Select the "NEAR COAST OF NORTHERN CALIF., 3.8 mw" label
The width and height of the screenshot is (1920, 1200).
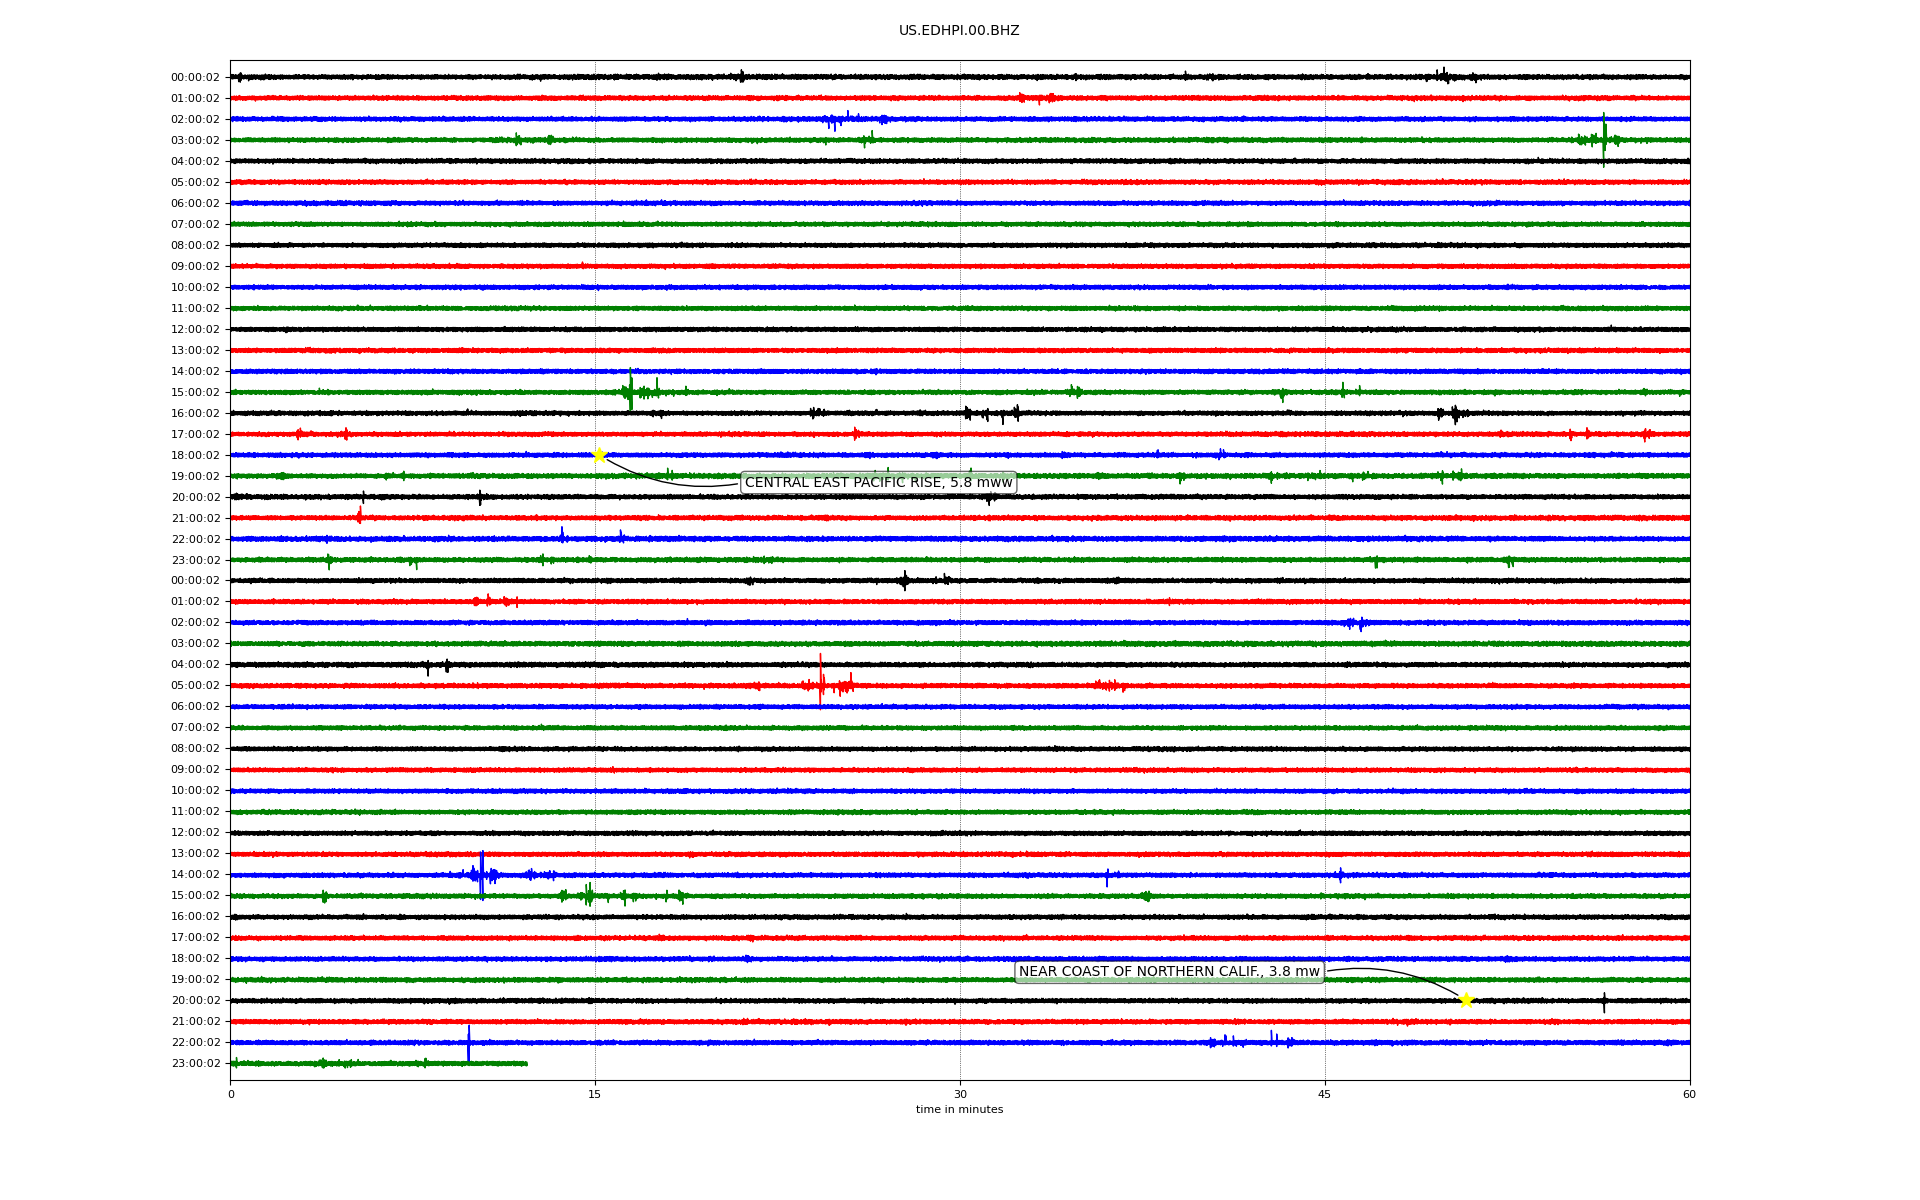pyautogui.click(x=1169, y=972)
